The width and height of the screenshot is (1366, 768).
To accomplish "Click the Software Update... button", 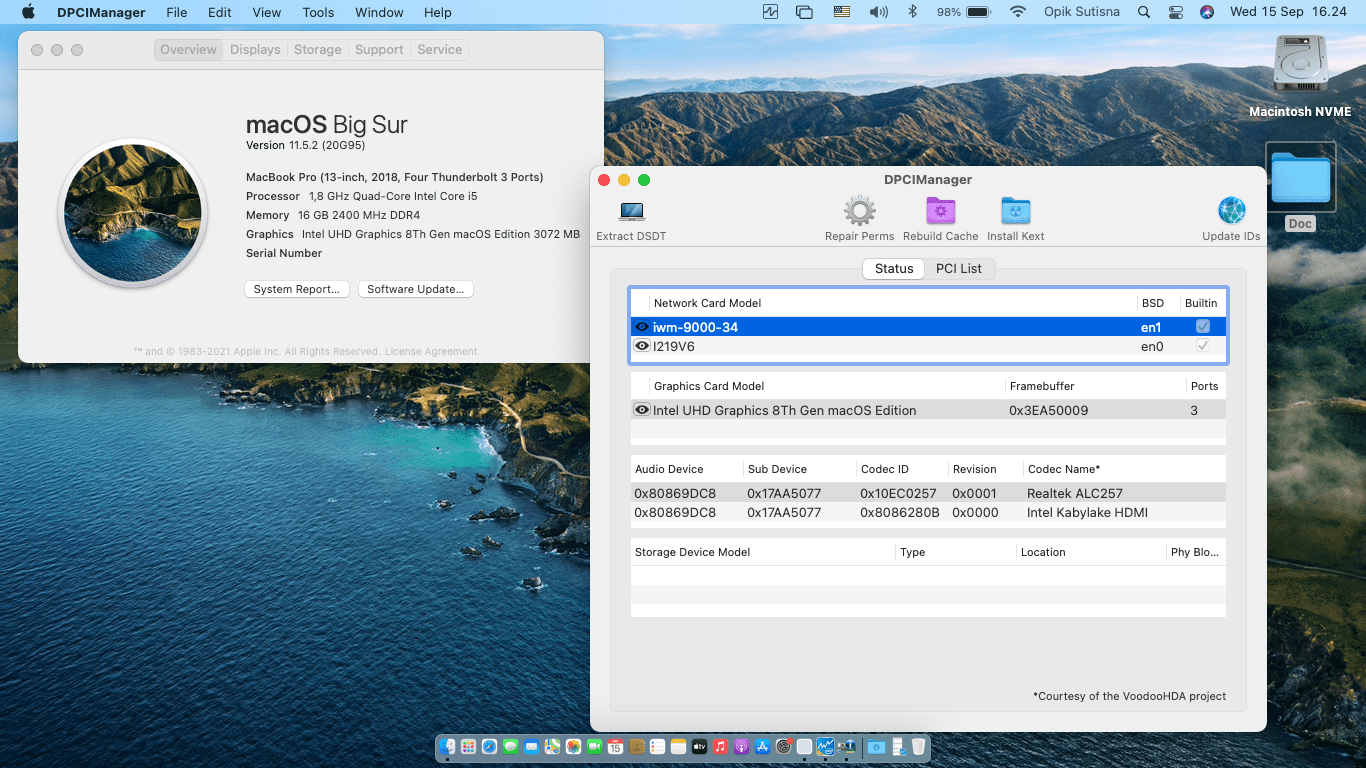I will tap(415, 289).
